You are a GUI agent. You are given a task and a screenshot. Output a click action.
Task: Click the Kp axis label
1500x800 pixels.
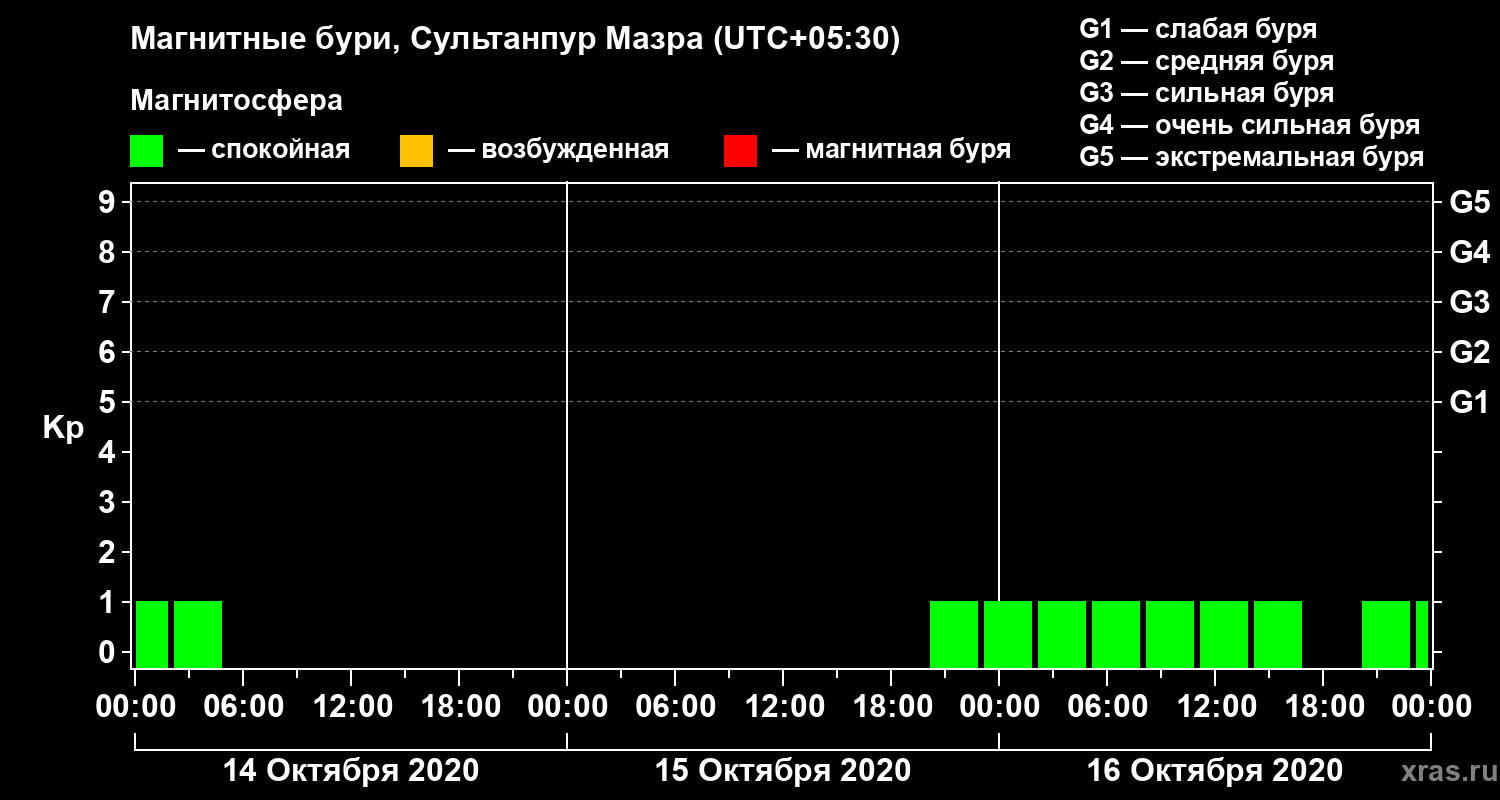(x=63, y=428)
